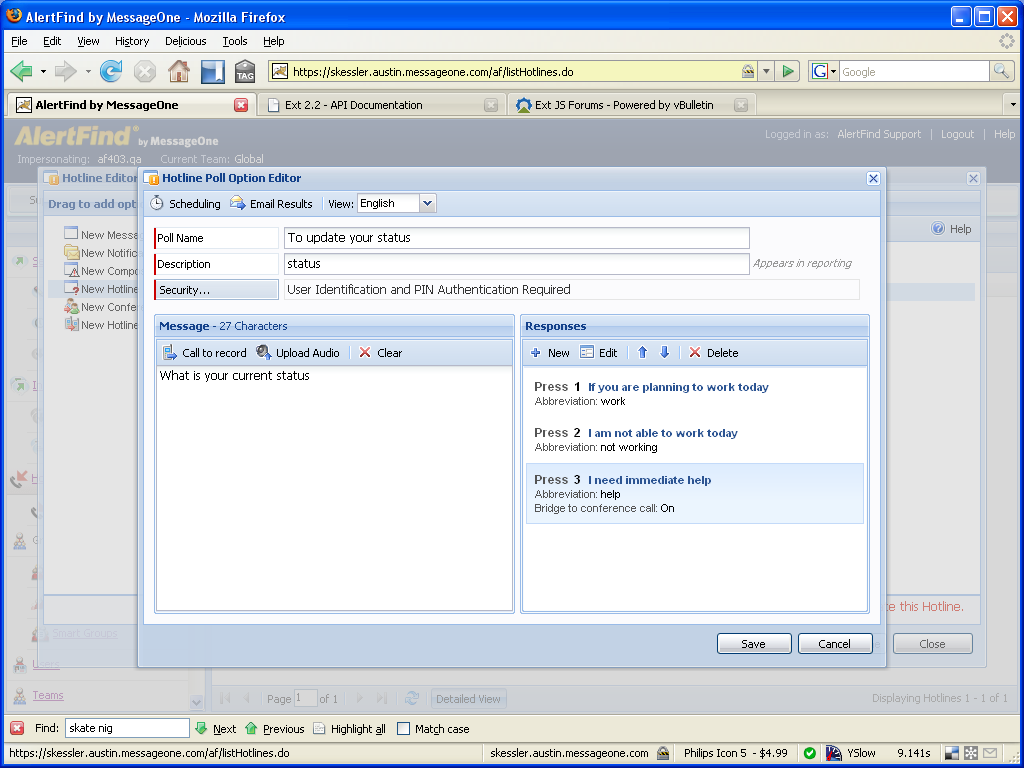Click Highlight all in the find bar
The height and width of the screenshot is (768, 1024).
[349, 729]
